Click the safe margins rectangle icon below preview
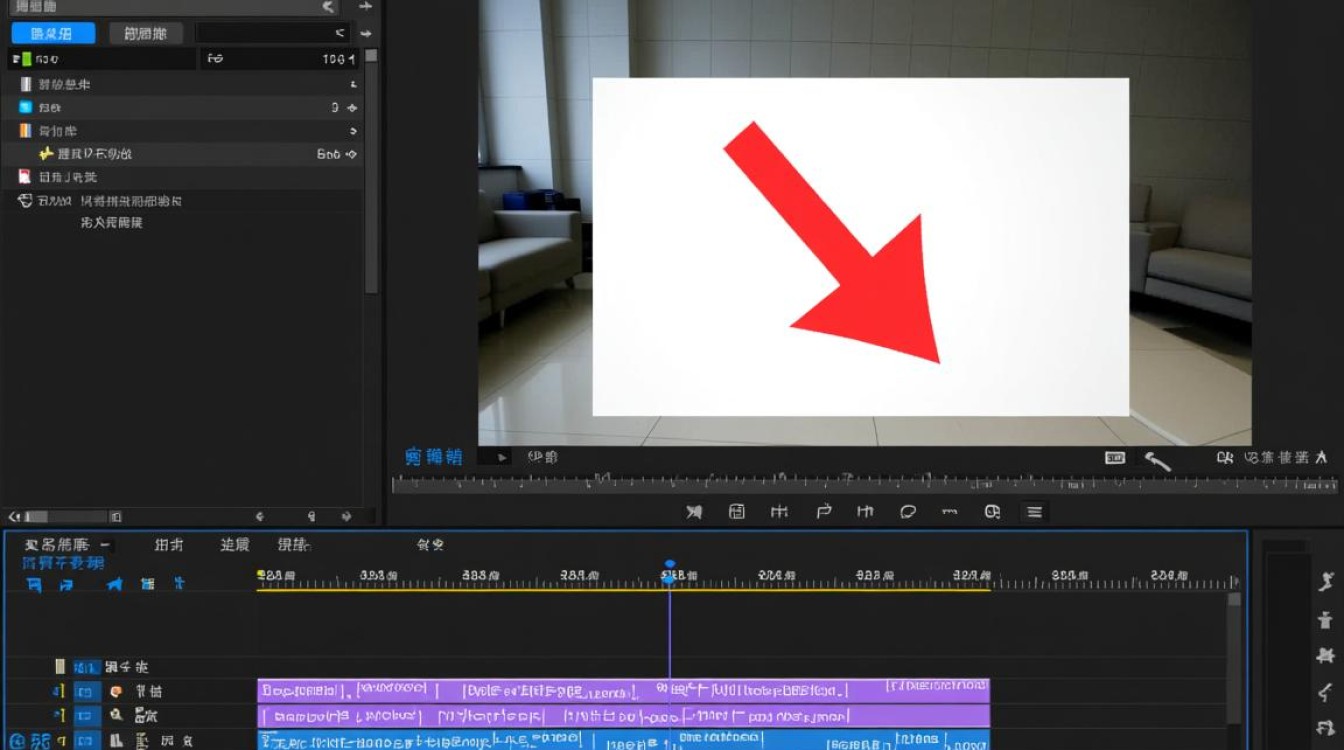This screenshot has width=1344, height=750. (x=1114, y=458)
